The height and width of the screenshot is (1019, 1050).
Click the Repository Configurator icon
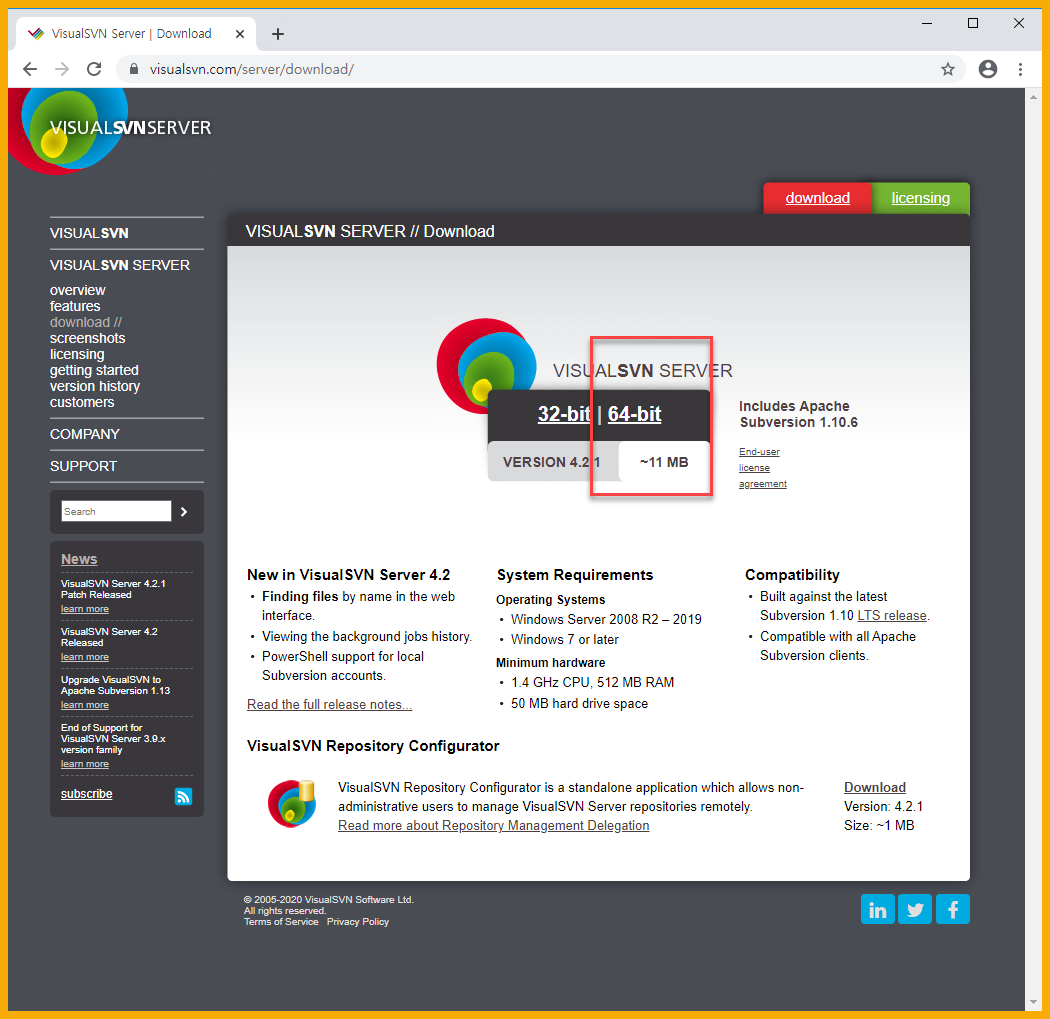point(291,803)
